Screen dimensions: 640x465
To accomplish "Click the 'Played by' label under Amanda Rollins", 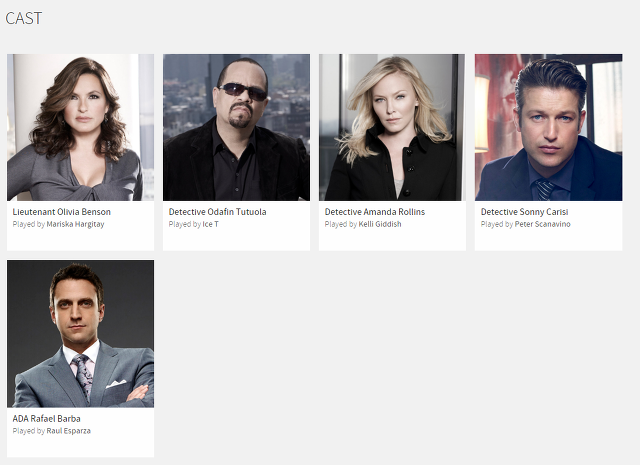I will [x=341, y=224].
